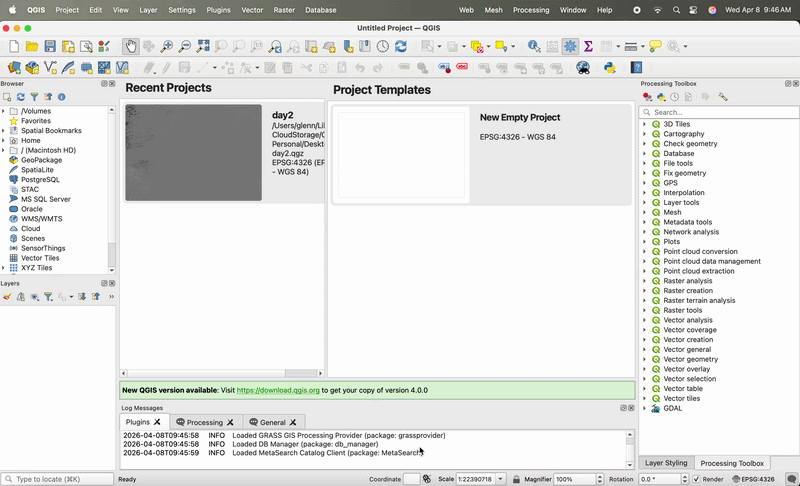Open the Processing menu
This screenshot has width=800, height=486.
(531, 10)
